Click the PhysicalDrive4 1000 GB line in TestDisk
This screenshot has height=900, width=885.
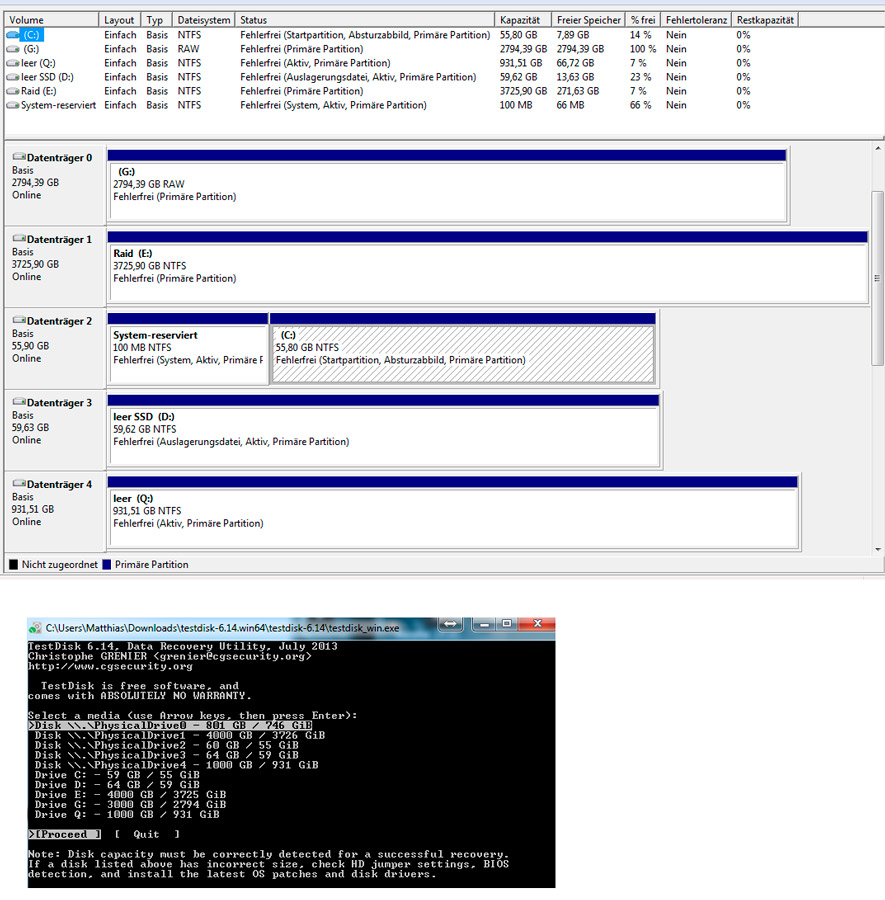pos(176,765)
